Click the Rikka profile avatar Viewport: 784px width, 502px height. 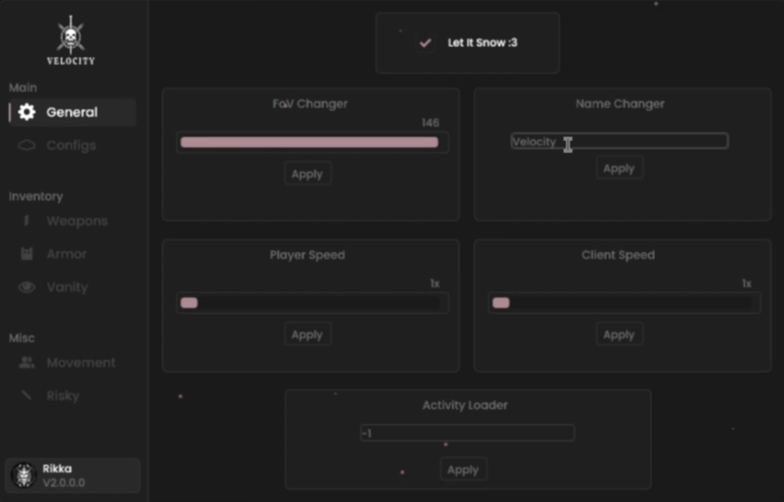(x=24, y=475)
